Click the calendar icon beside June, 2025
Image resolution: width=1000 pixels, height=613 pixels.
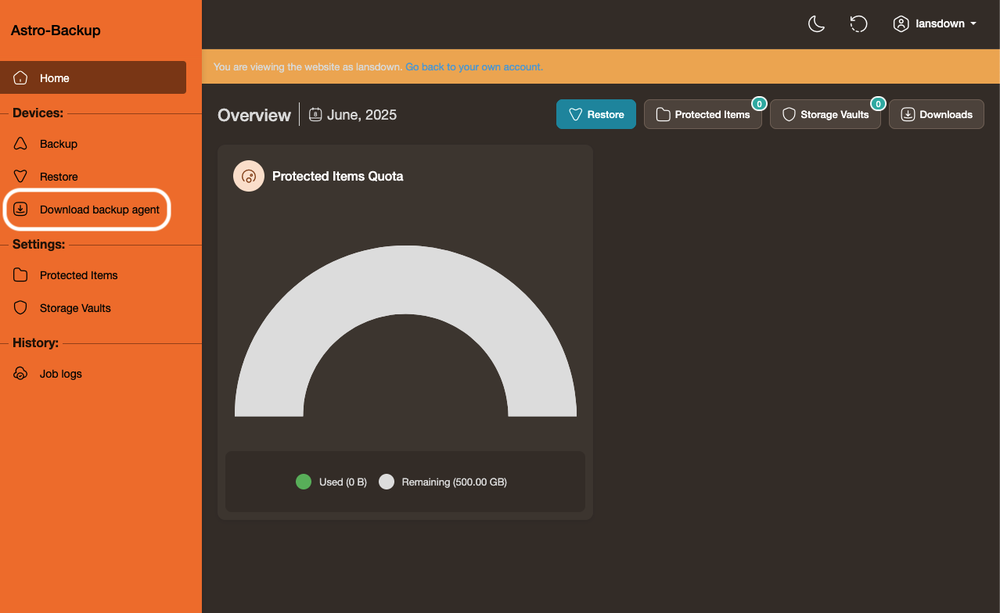click(x=315, y=115)
